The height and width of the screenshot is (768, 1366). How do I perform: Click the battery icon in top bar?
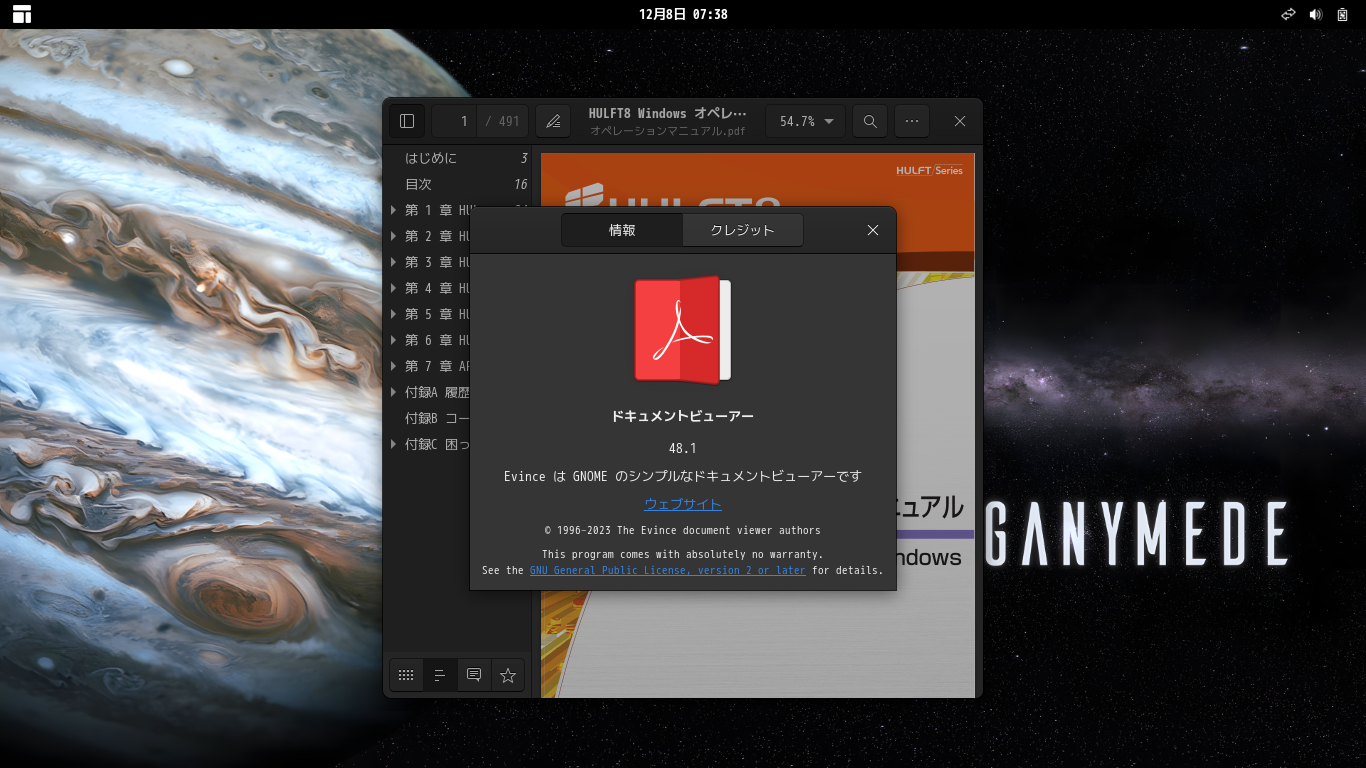pos(1343,14)
